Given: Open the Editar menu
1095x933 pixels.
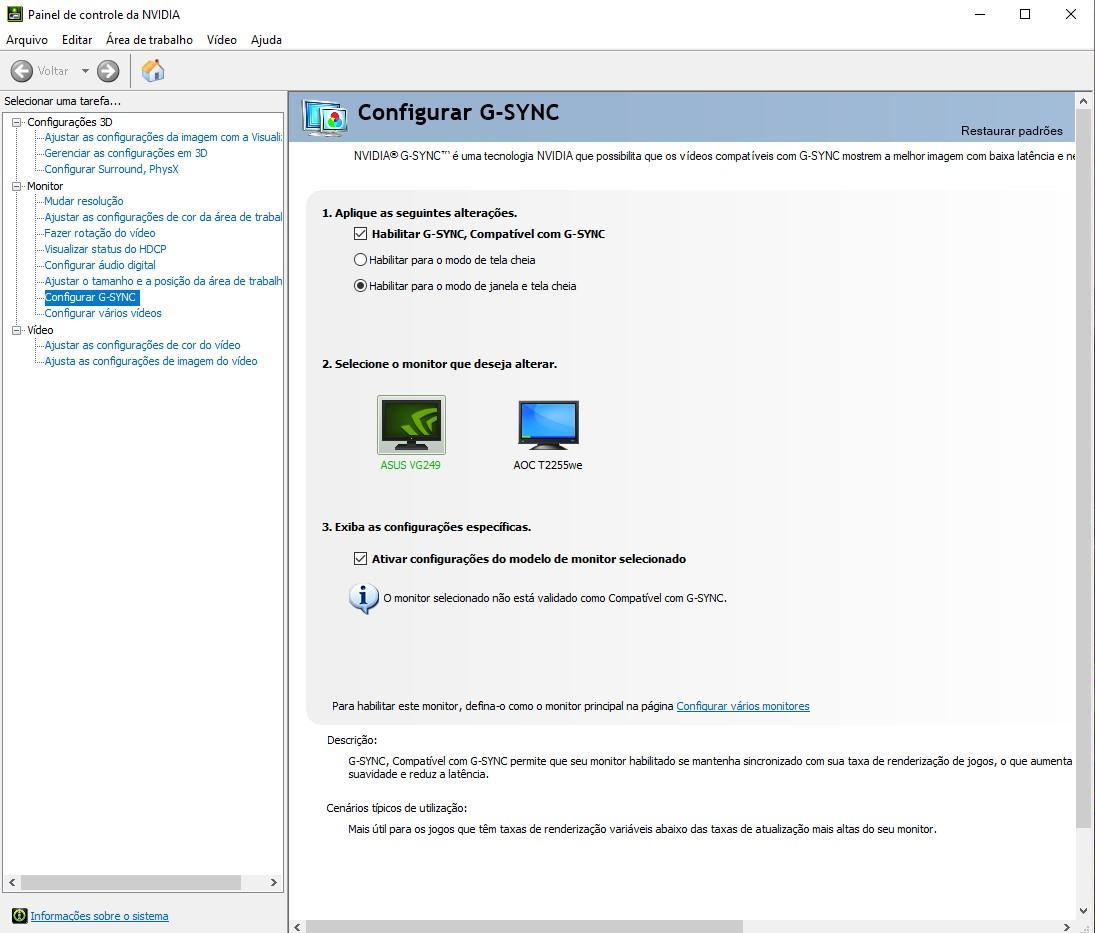Looking at the screenshot, I should point(77,40).
